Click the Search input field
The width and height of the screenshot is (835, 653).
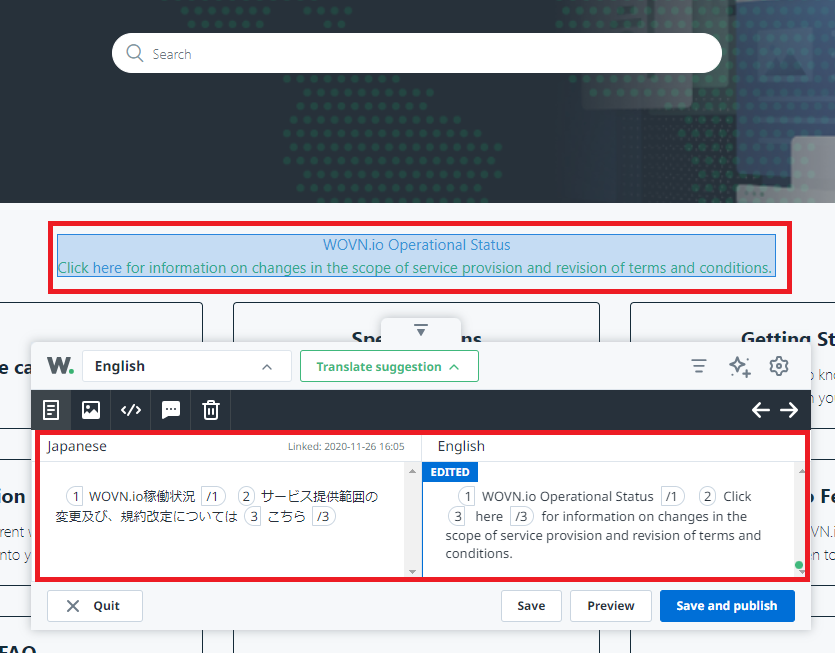[x=418, y=52]
